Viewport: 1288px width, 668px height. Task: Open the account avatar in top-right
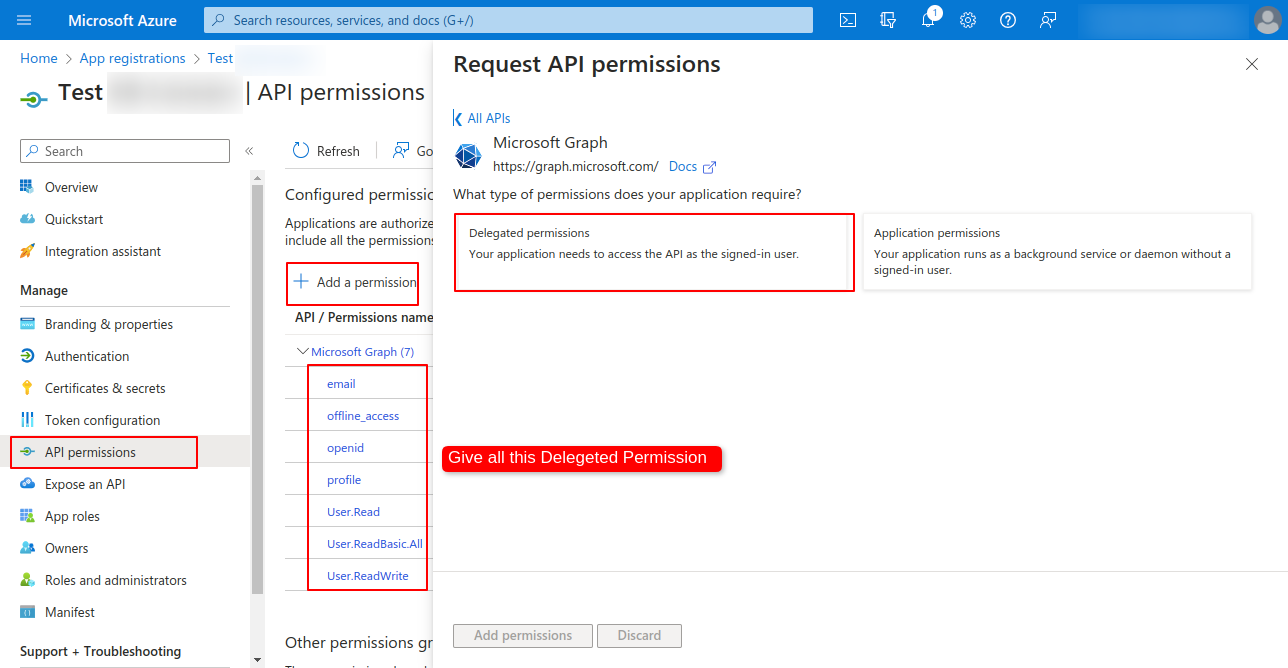click(1268, 20)
